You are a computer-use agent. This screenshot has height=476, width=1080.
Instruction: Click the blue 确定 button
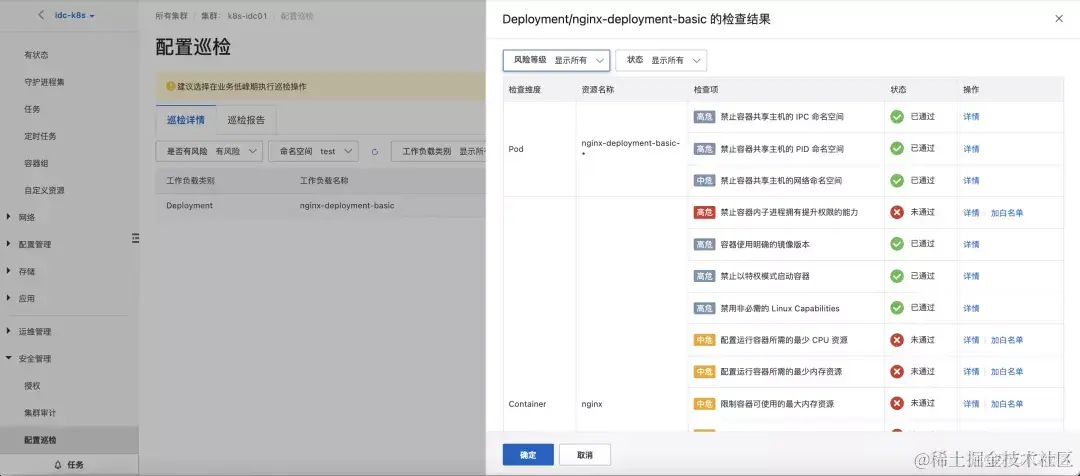[528, 455]
